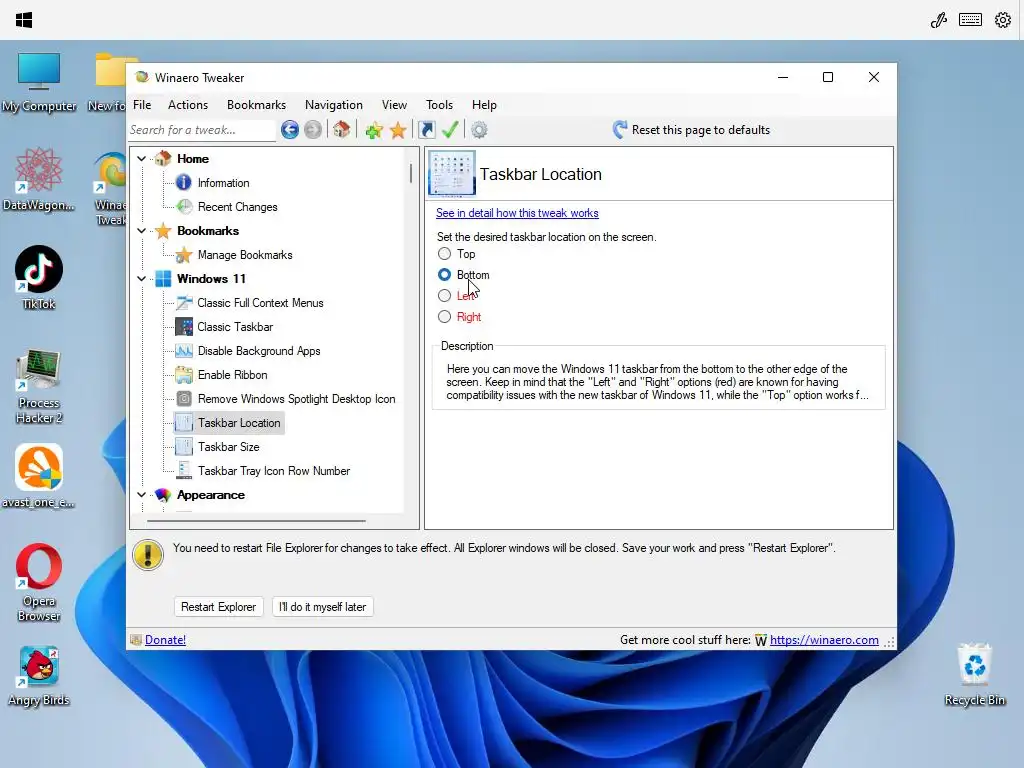Select Classic Full Context Menus tweak
Screen dimensions: 1024x768
[260, 303]
